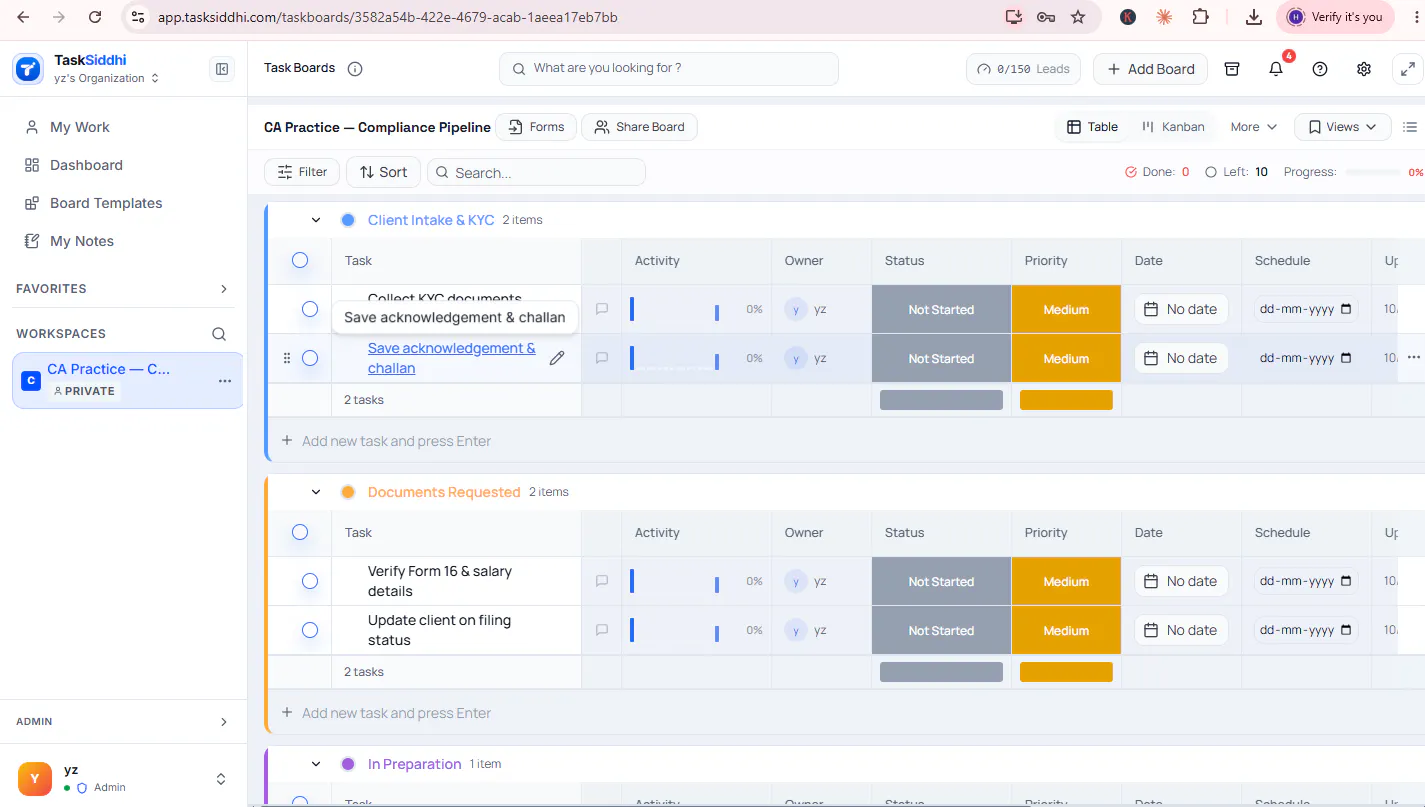Collapse the Client Intake & KYC group

316,220
